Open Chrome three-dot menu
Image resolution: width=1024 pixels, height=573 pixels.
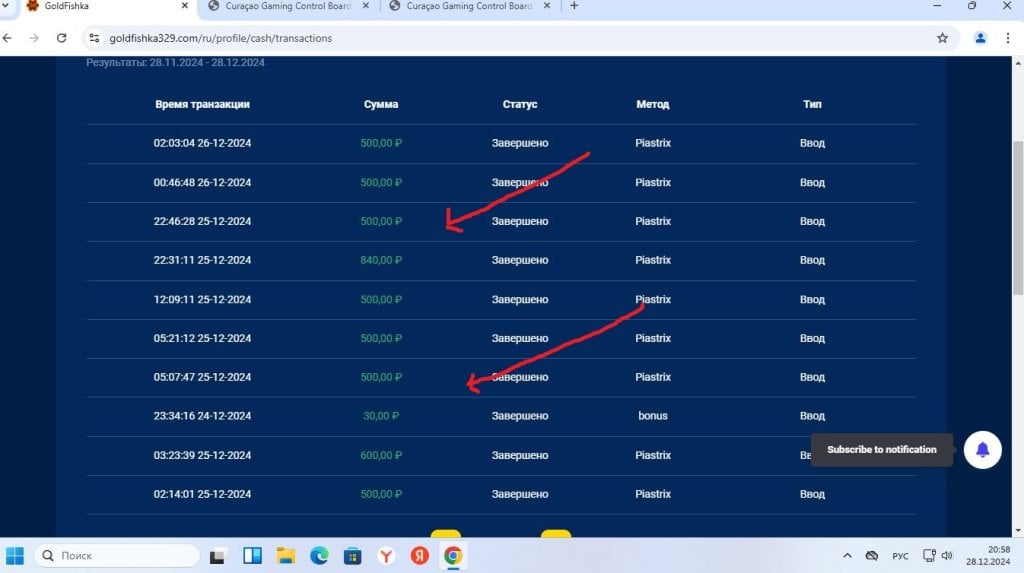click(1008, 38)
